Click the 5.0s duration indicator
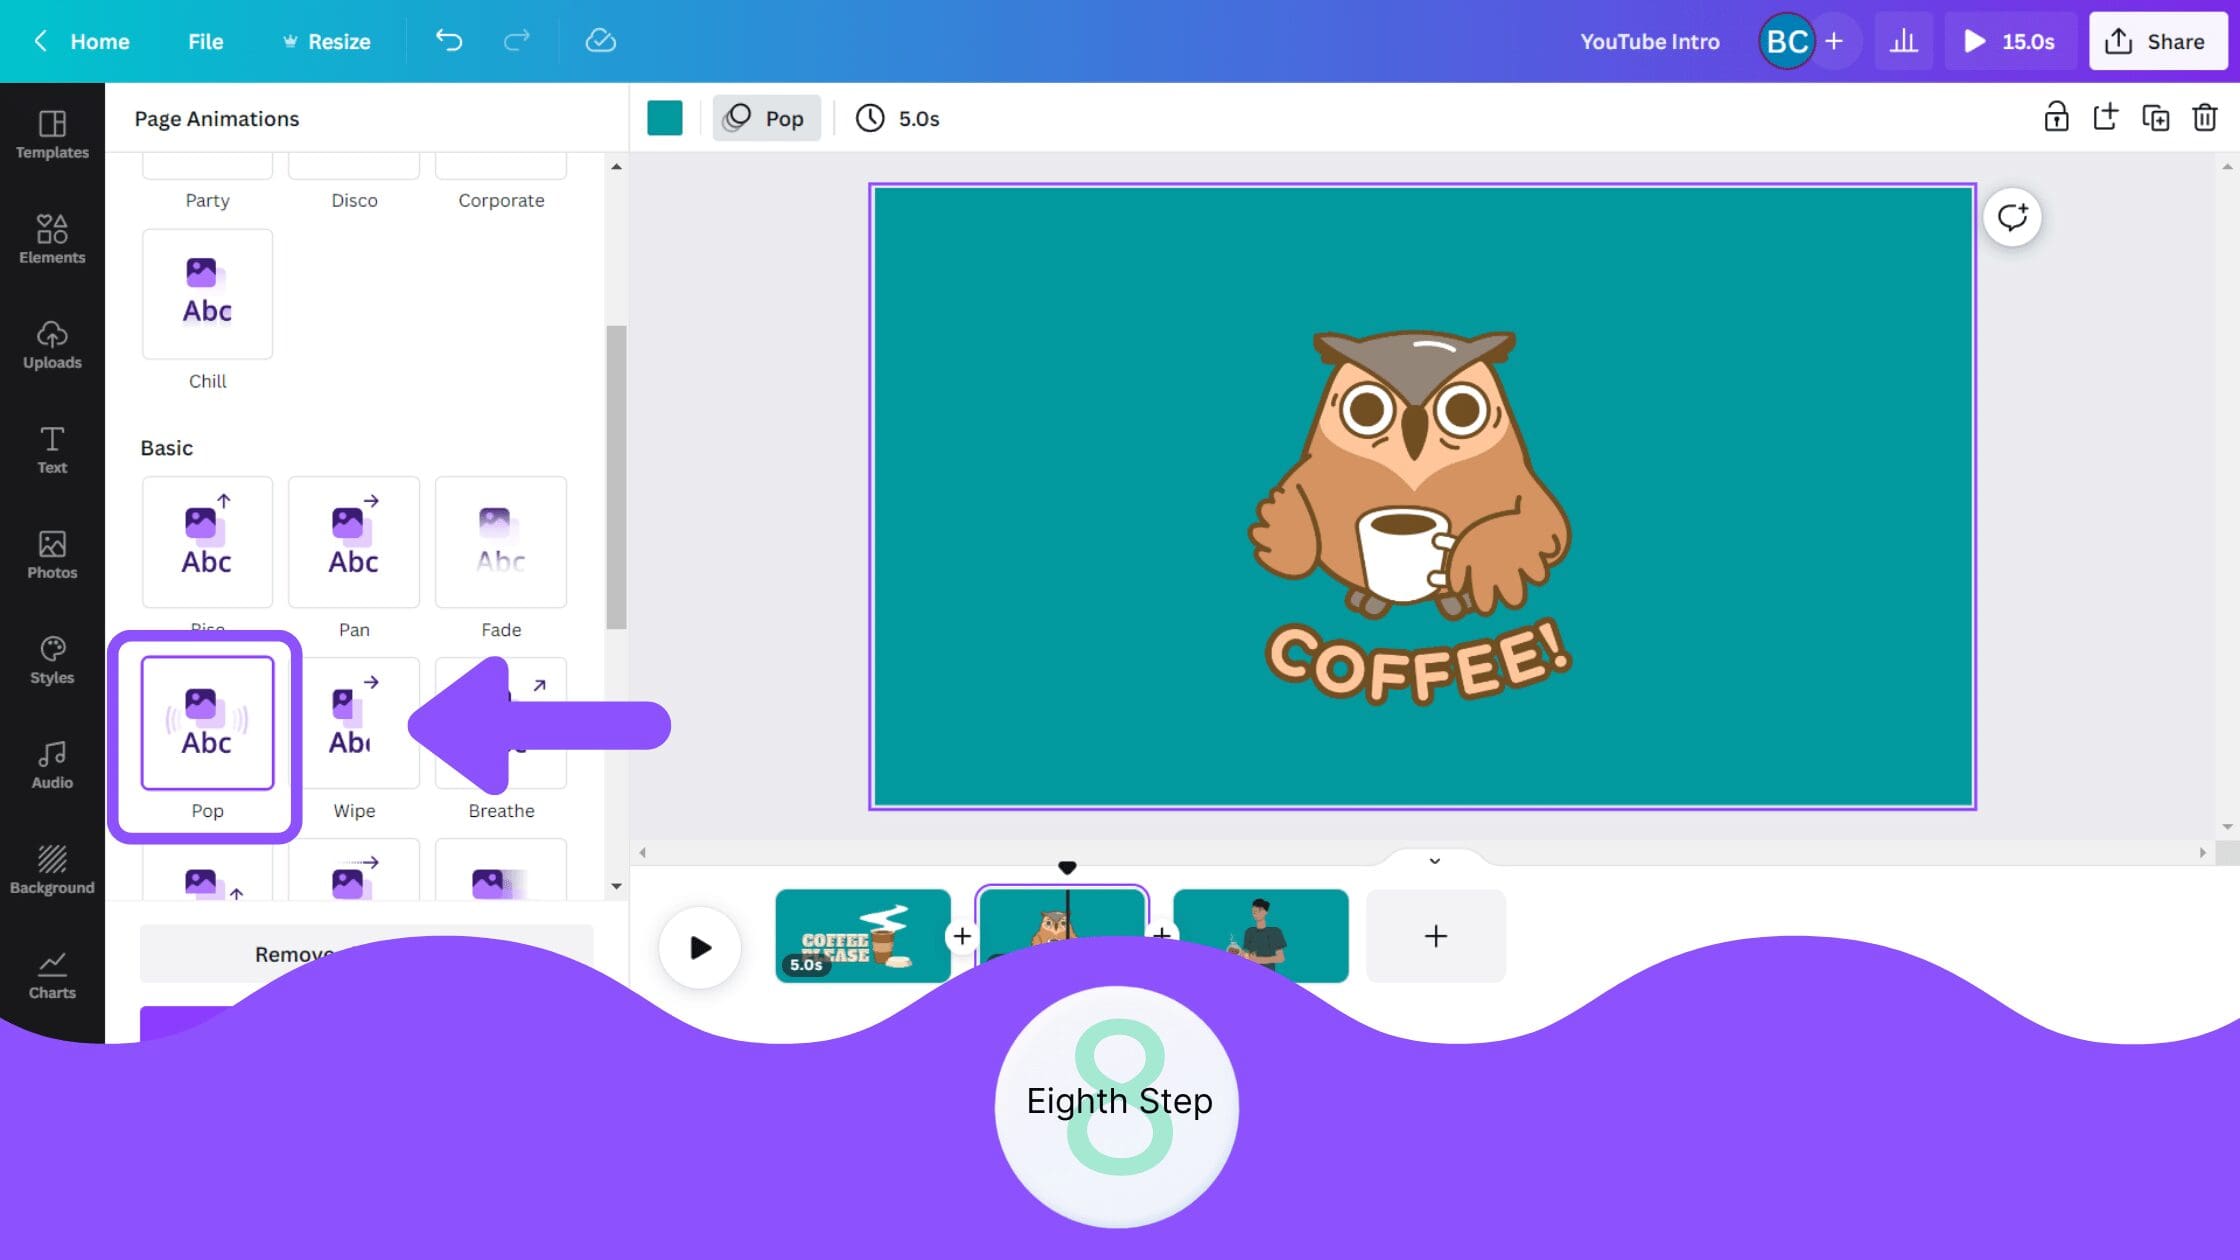Screen dimensions: 2240x1260 coord(900,118)
